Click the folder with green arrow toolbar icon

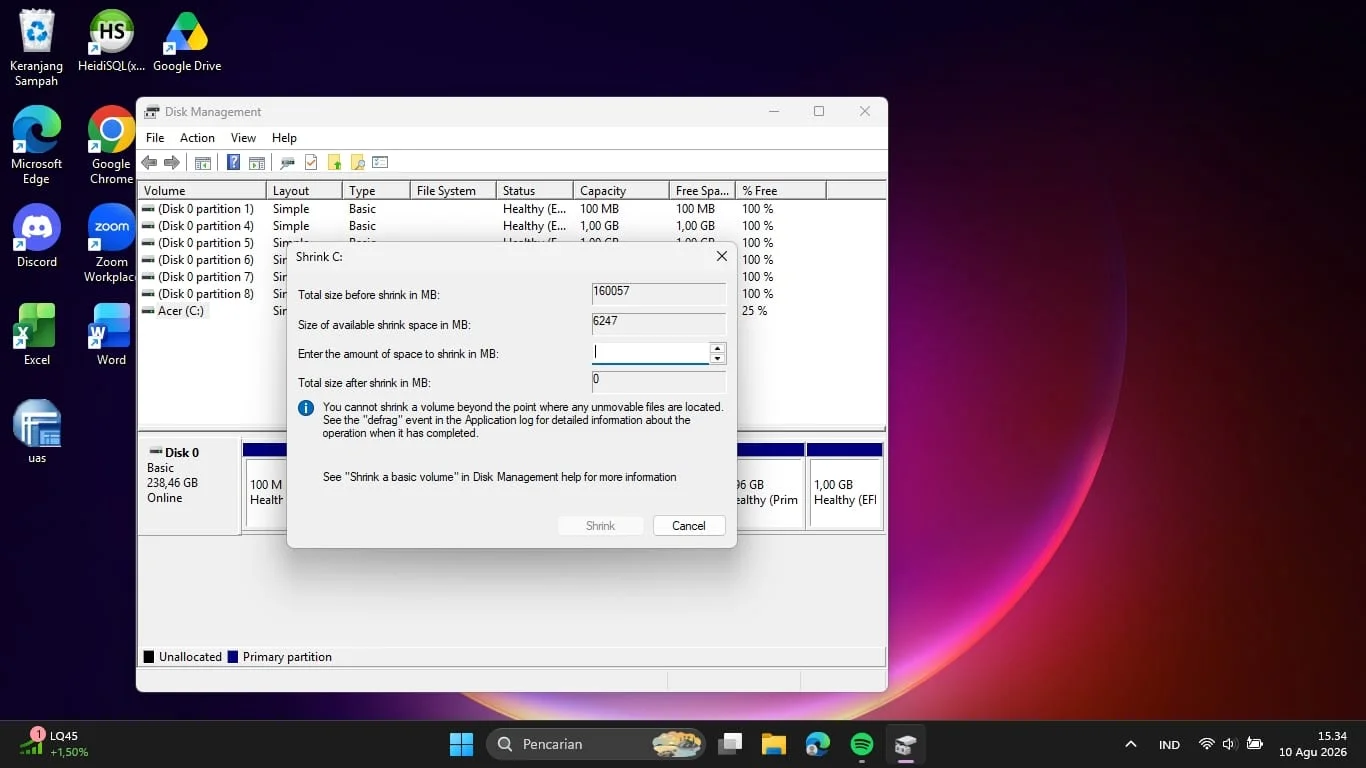[334, 162]
